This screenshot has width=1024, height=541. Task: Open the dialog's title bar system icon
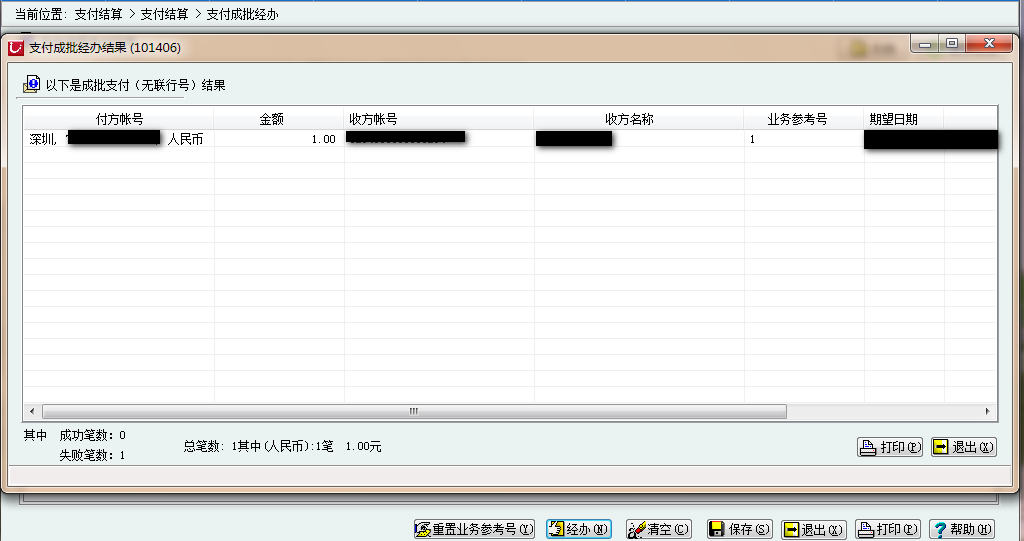[x=16, y=47]
